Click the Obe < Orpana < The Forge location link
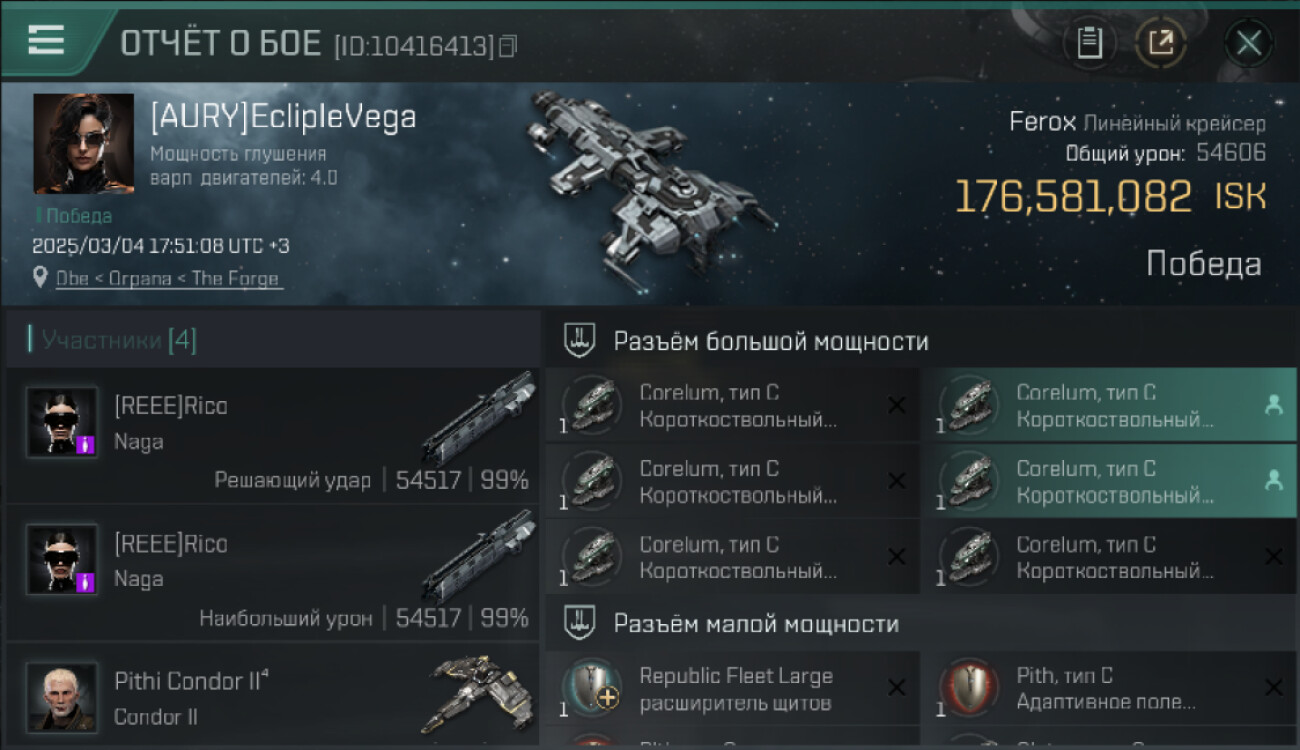 coord(167,278)
